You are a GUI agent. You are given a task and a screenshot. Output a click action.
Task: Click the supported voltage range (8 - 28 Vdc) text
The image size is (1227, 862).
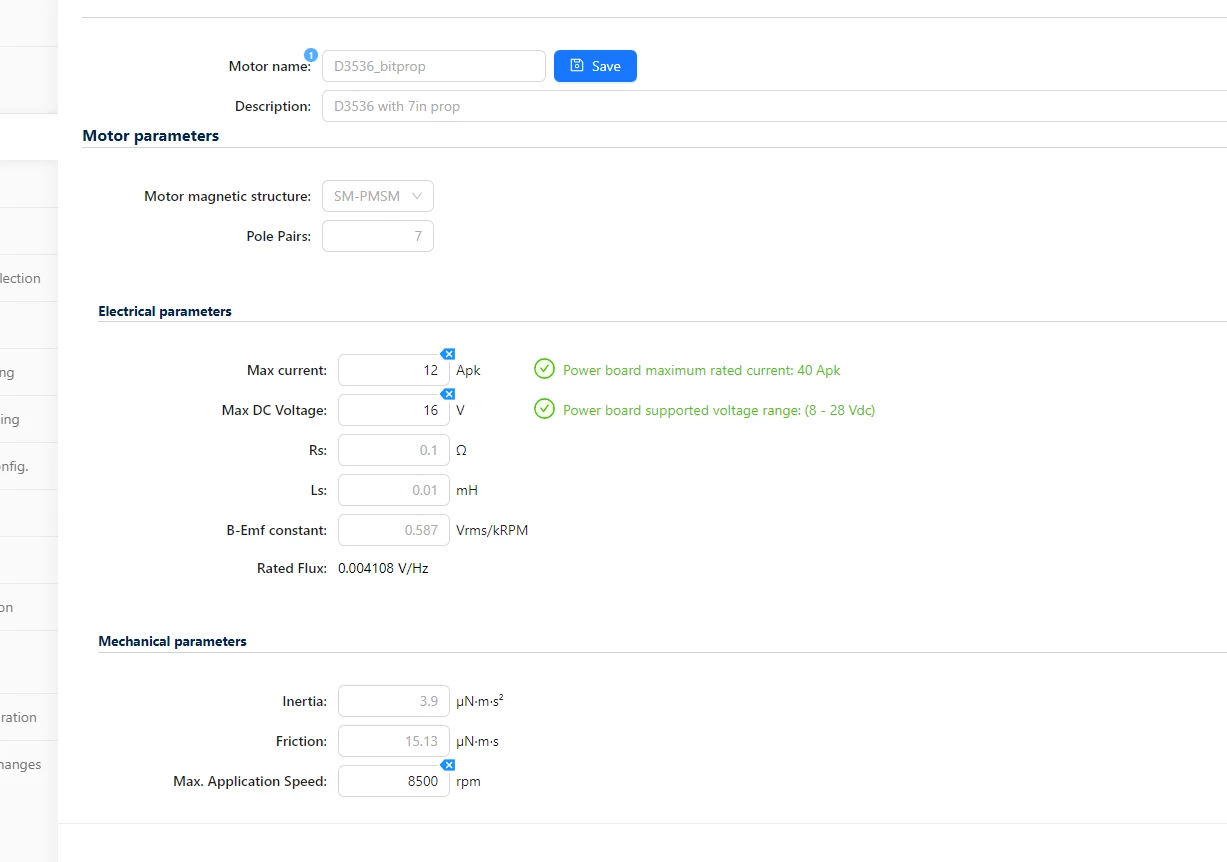[719, 410]
